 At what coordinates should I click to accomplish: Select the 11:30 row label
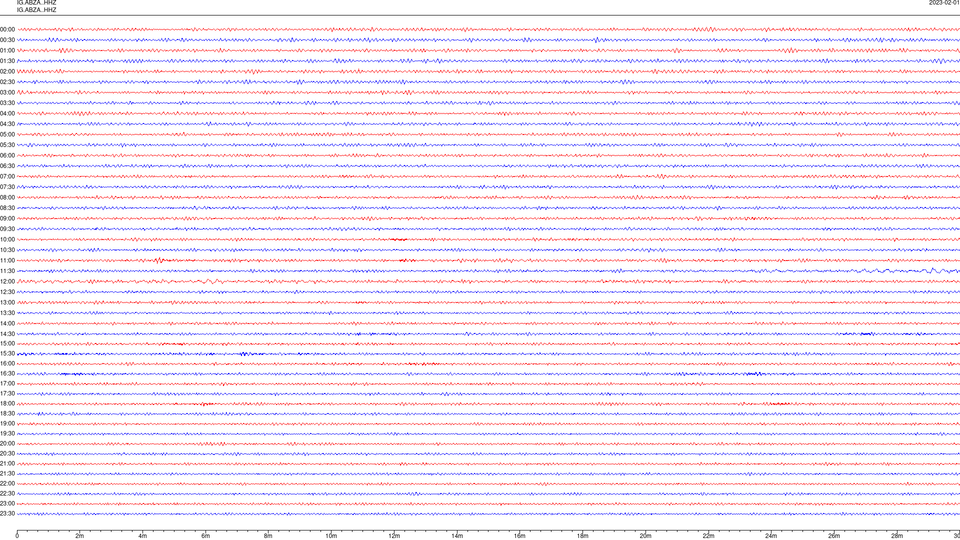[x=7, y=271]
